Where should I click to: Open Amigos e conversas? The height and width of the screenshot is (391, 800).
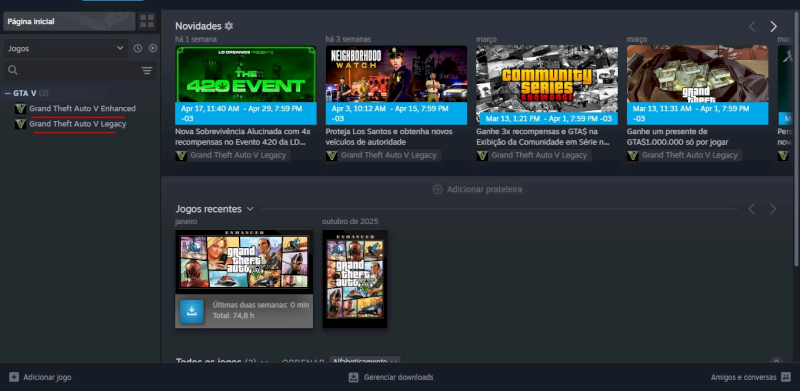751,377
